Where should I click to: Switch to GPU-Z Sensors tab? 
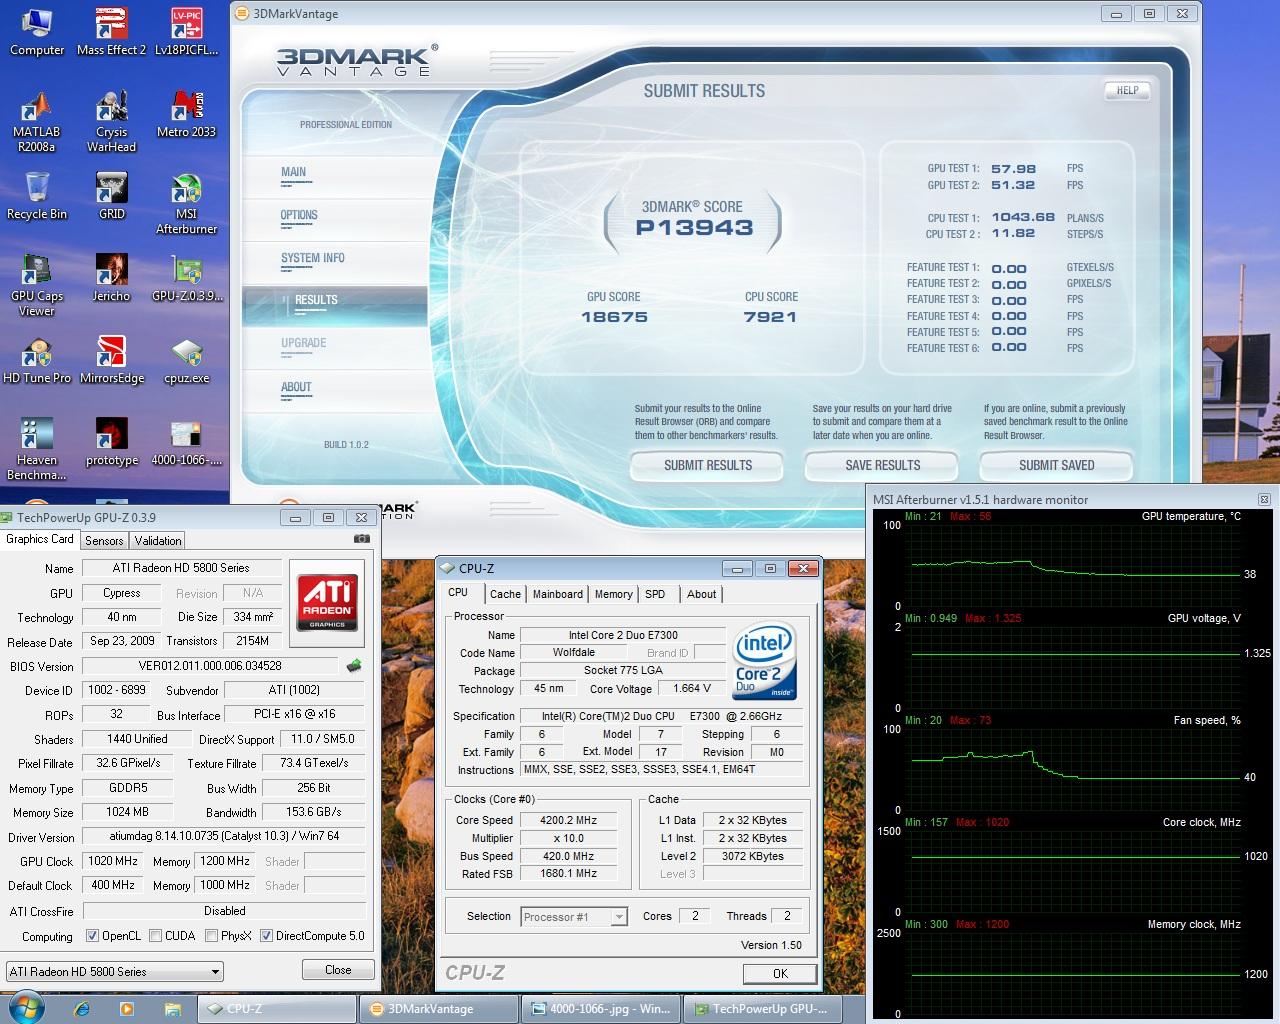click(104, 541)
